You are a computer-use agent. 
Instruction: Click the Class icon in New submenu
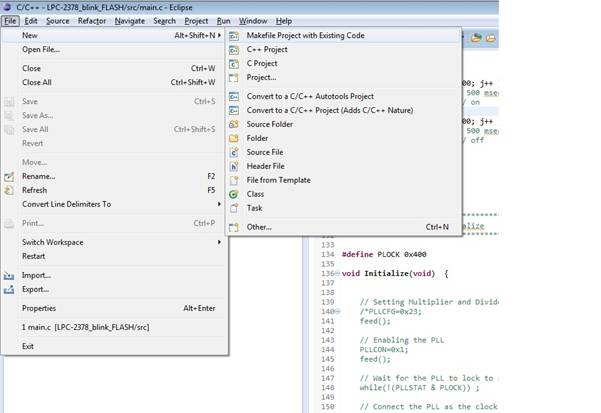coord(234,194)
